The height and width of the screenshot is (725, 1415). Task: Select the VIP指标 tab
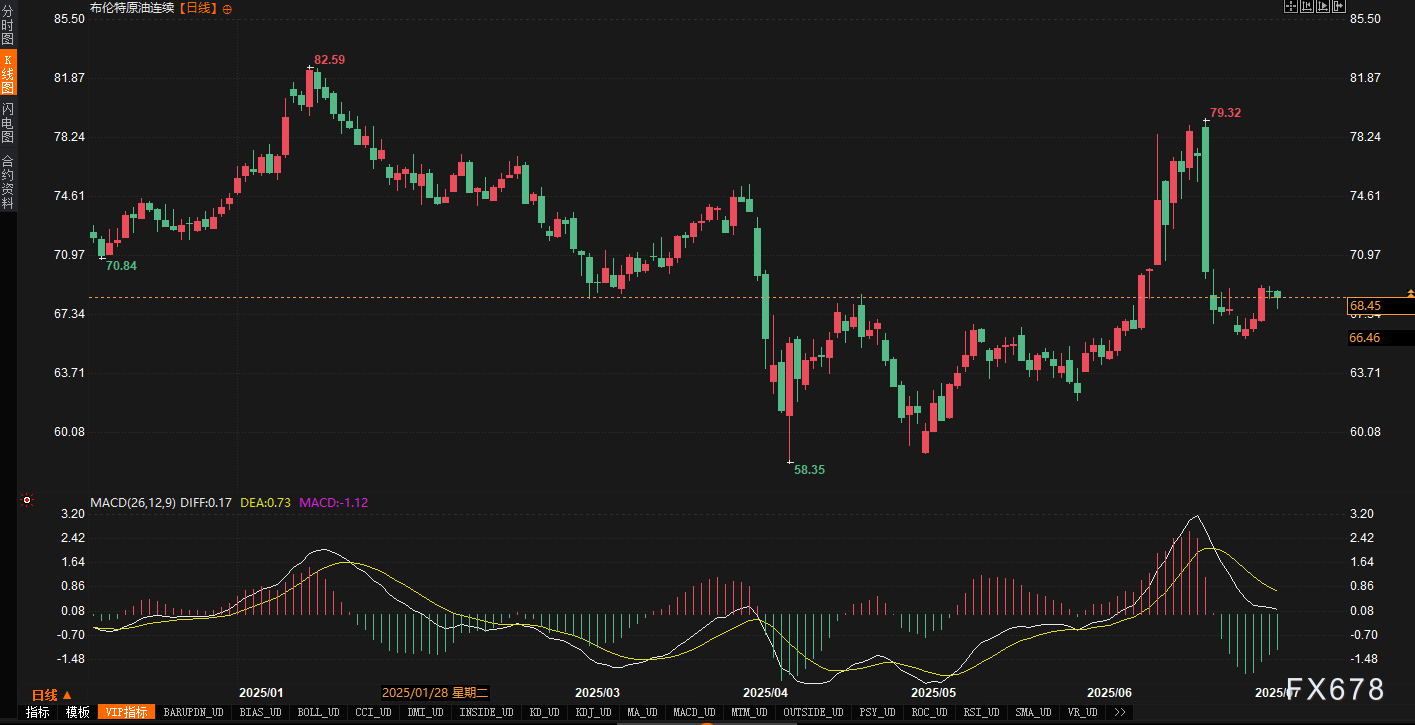coord(127,712)
